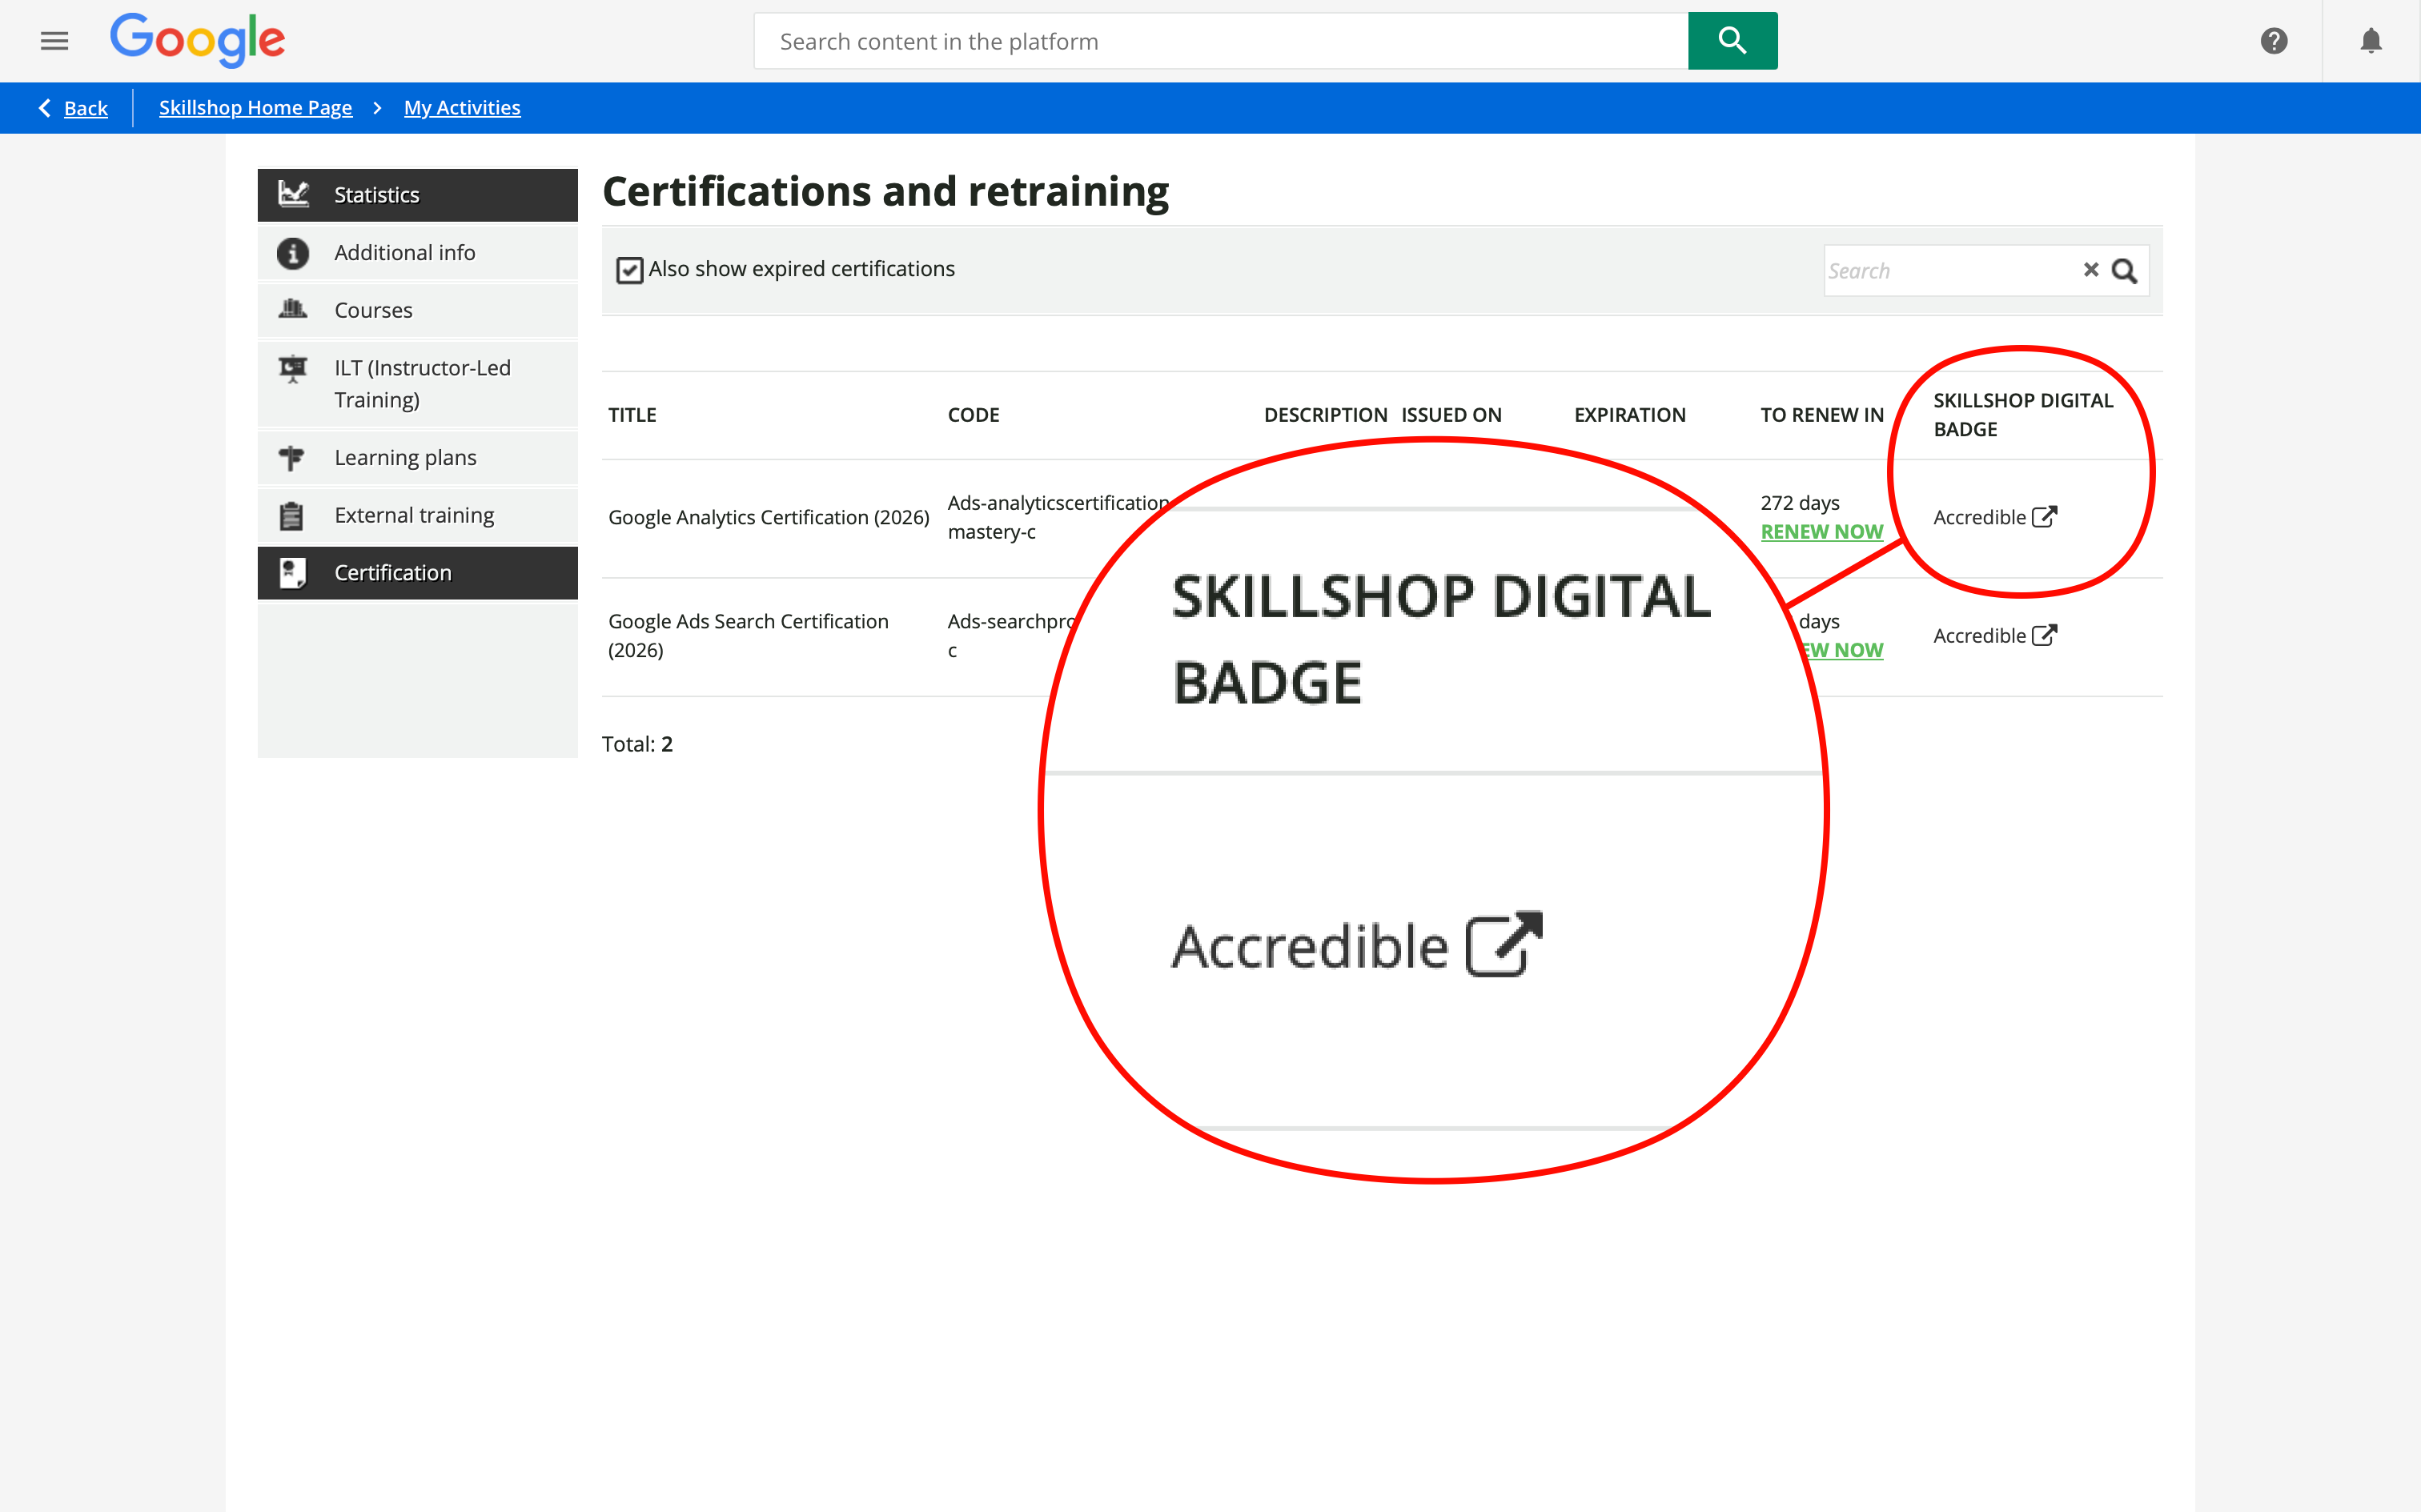Image resolution: width=2421 pixels, height=1512 pixels.
Task: Click the EXPIRATION column header
Action: click(1630, 415)
